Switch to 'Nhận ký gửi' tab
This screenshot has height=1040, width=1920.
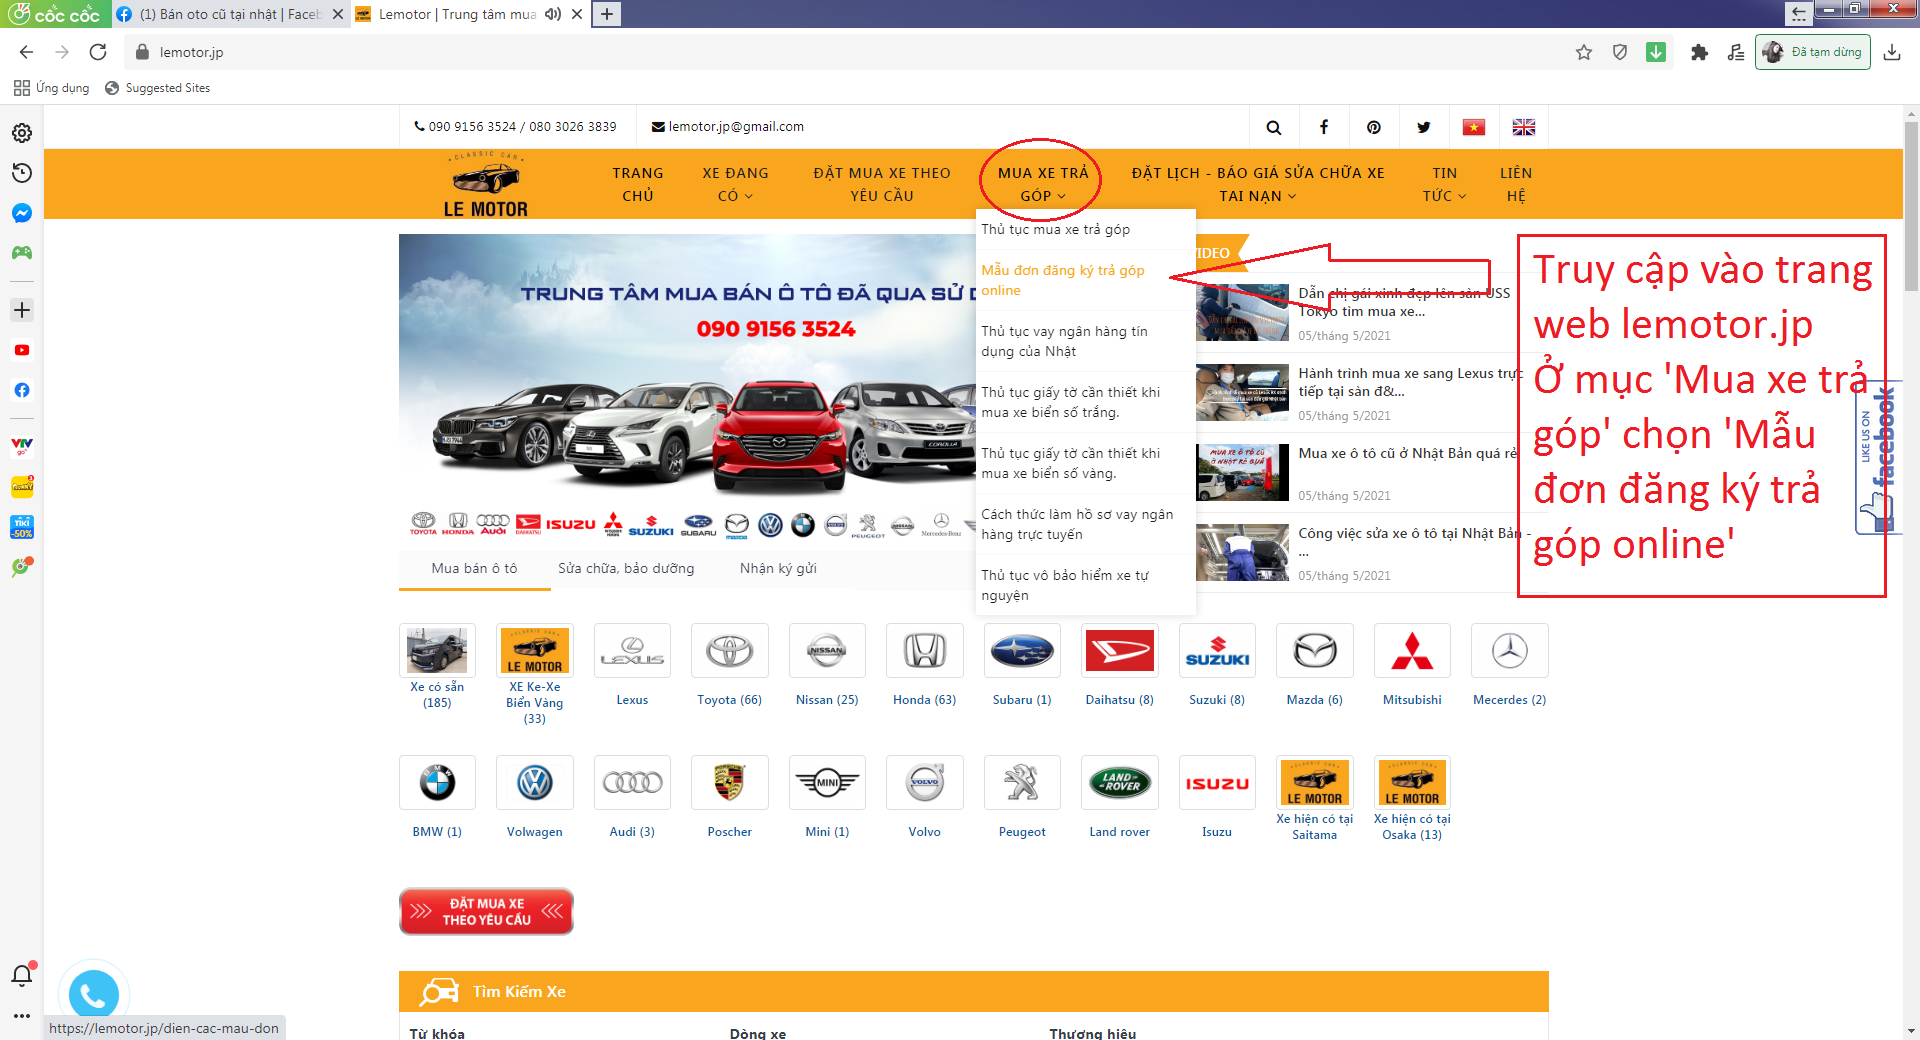(778, 568)
